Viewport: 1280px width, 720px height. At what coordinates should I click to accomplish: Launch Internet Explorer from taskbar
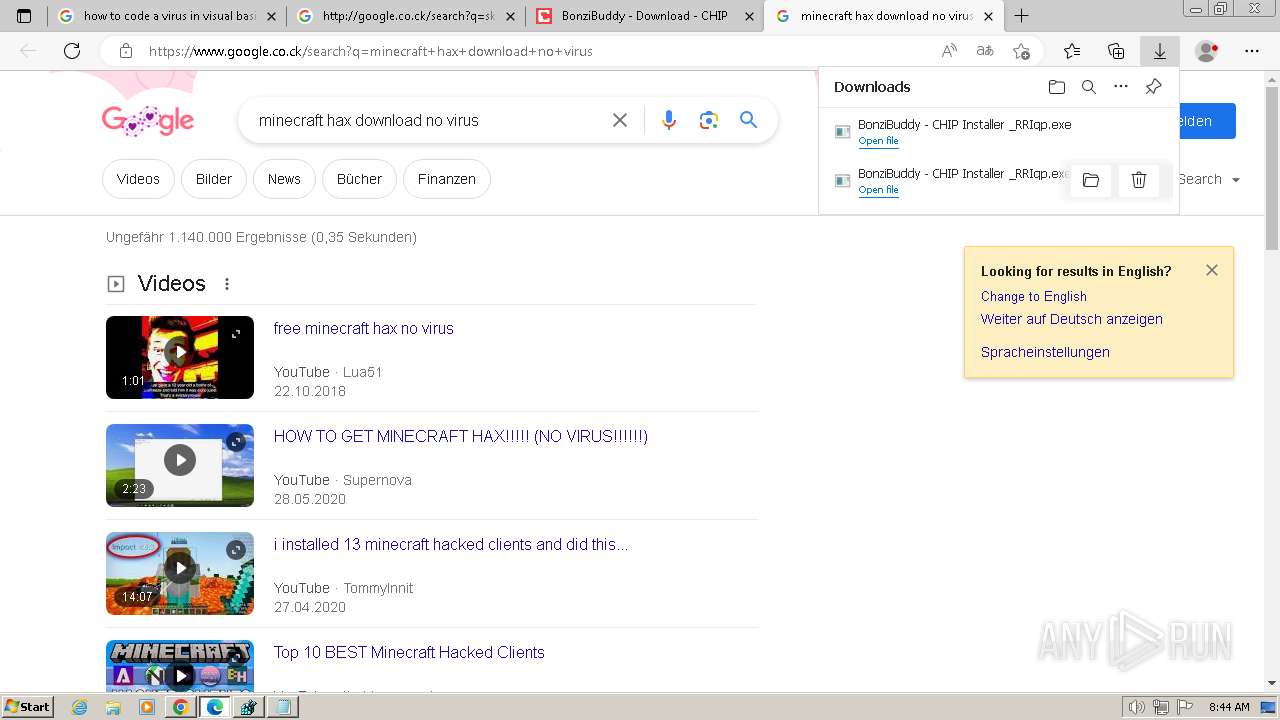pyautogui.click(x=81, y=707)
